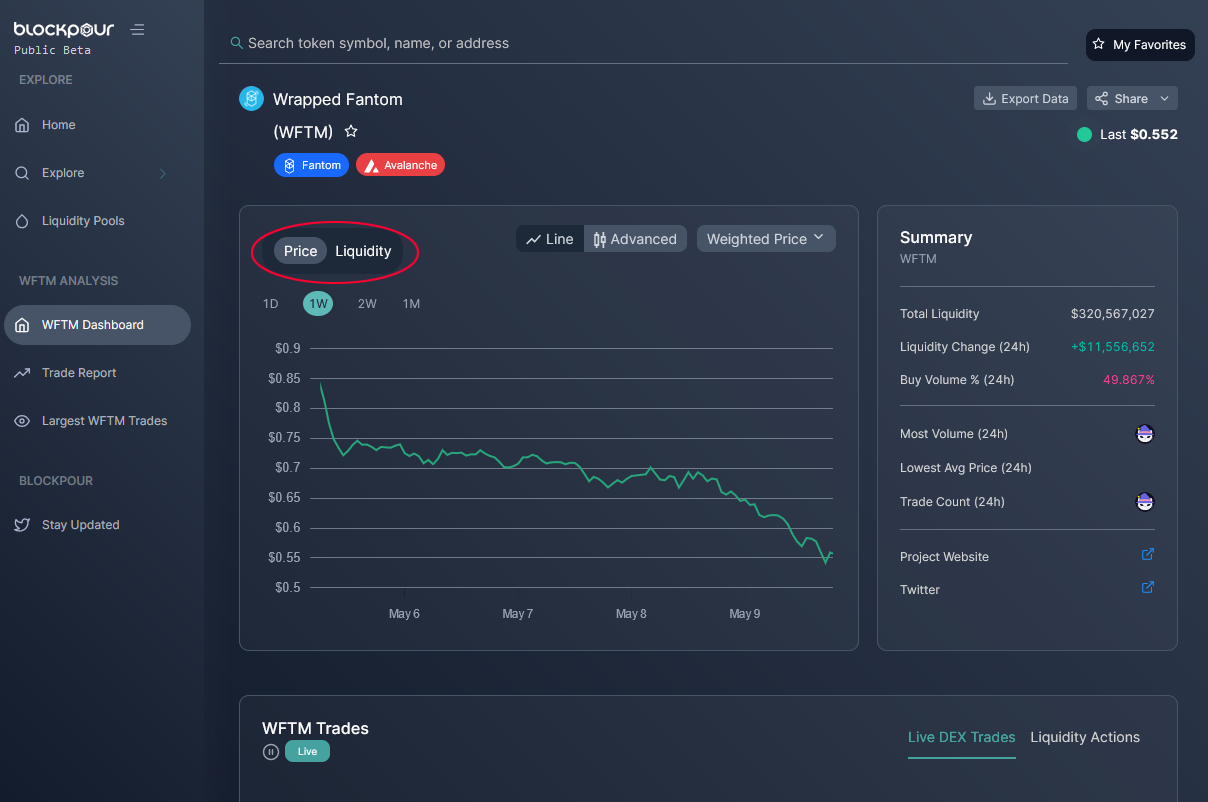Click the Lowest Avg Price (24h) label
Image resolution: width=1208 pixels, height=802 pixels.
click(x=966, y=468)
